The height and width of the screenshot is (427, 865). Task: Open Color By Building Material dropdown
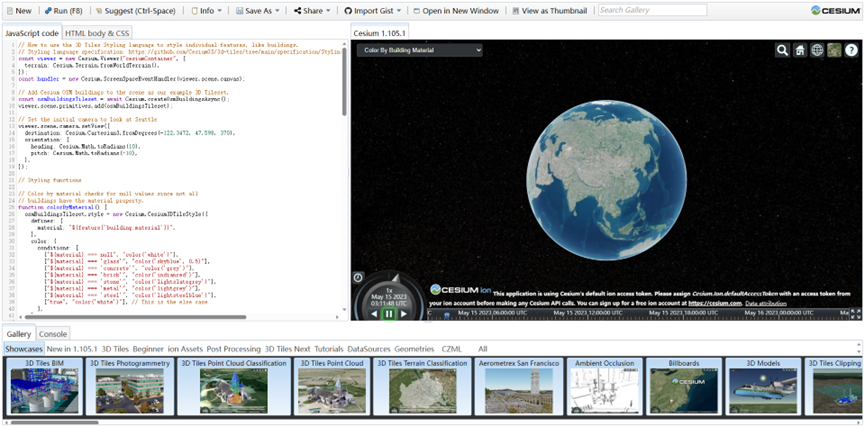point(419,50)
